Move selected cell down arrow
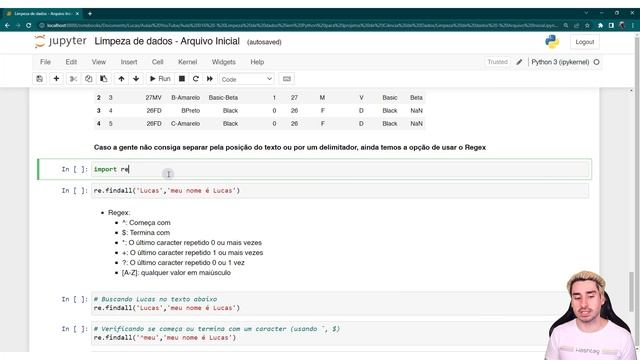 [136, 79]
